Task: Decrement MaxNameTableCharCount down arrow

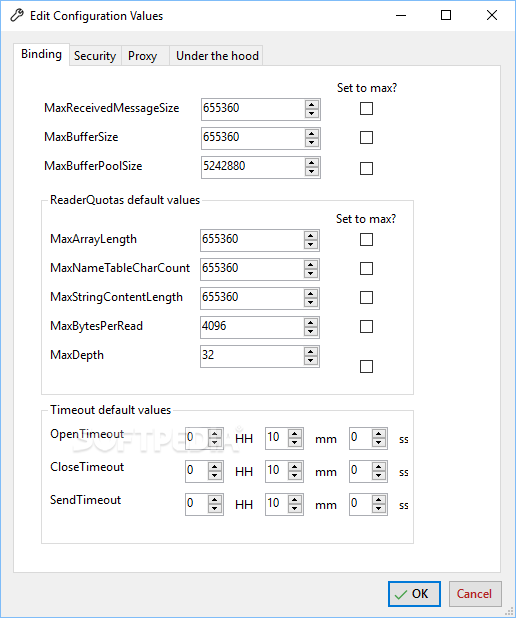Action: click(311, 274)
